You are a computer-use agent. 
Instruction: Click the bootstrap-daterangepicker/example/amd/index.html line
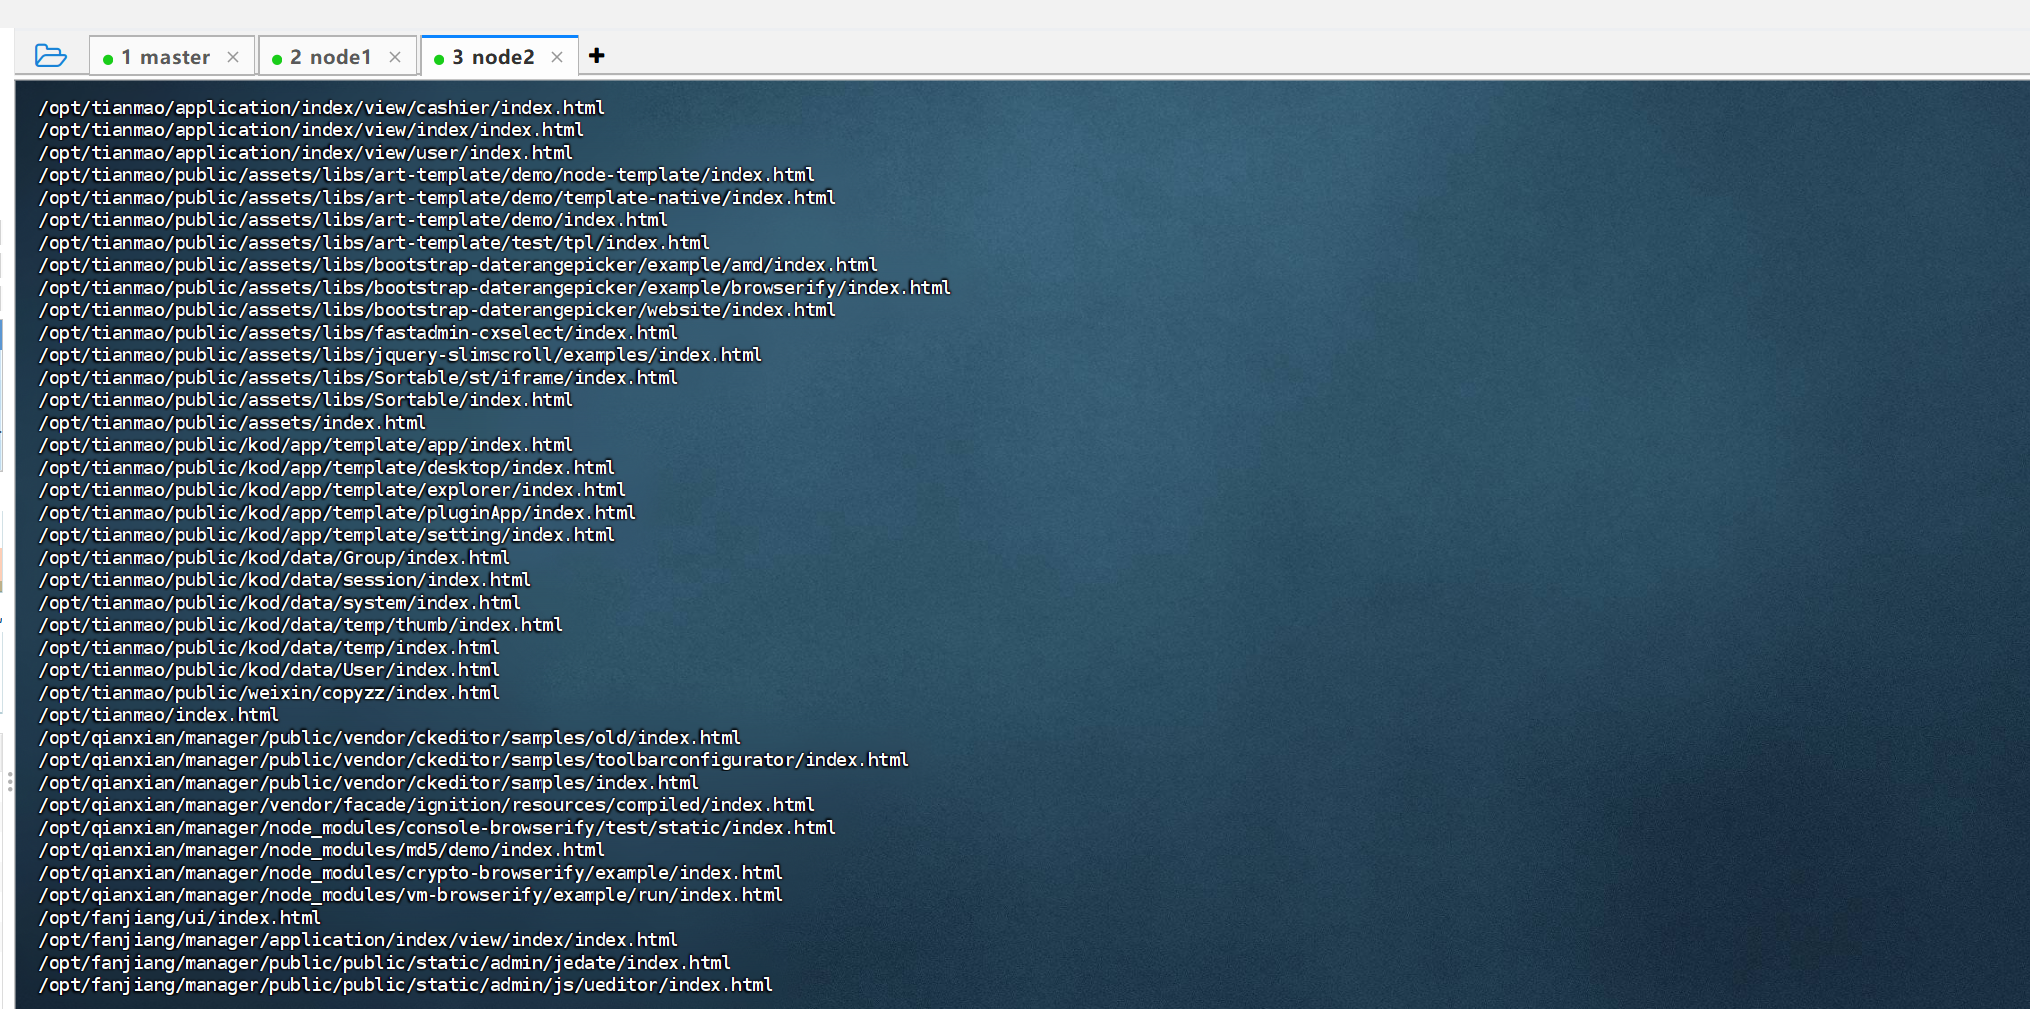(x=458, y=265)
